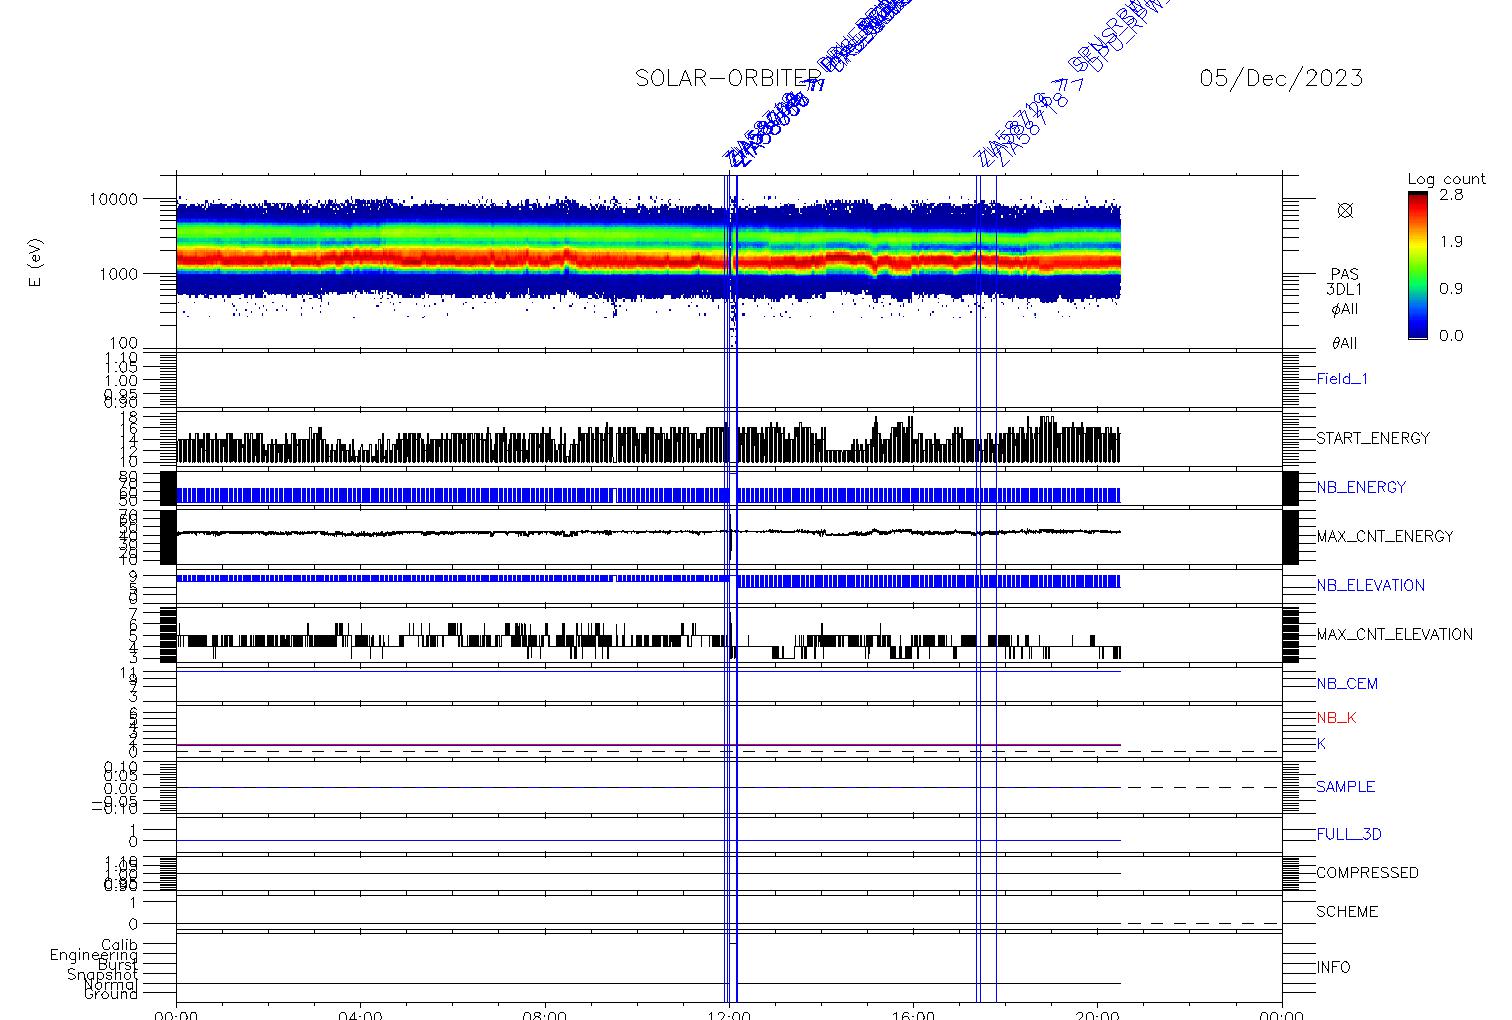Click the 3DL1 label
This screenshot has height=1020, width=1512.
[x=1344, y=290]
